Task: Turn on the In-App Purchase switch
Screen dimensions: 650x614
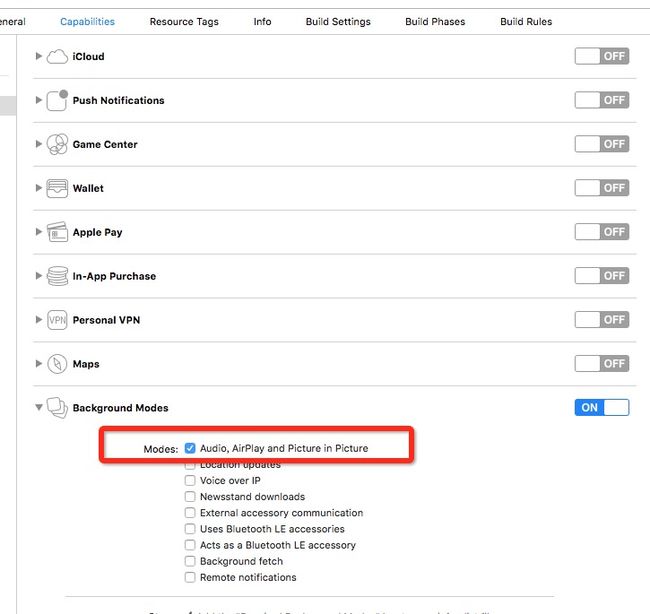Action: coord(601,276)
